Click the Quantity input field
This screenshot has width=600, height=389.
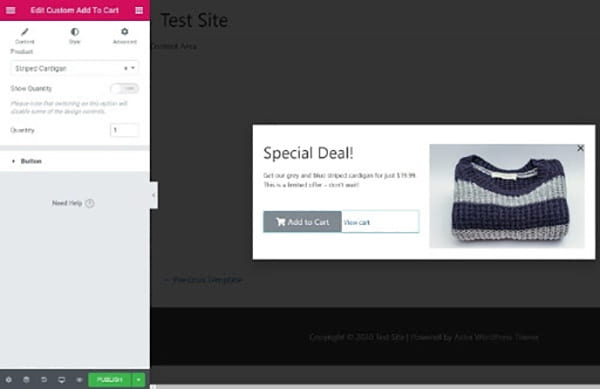(124, 130)
